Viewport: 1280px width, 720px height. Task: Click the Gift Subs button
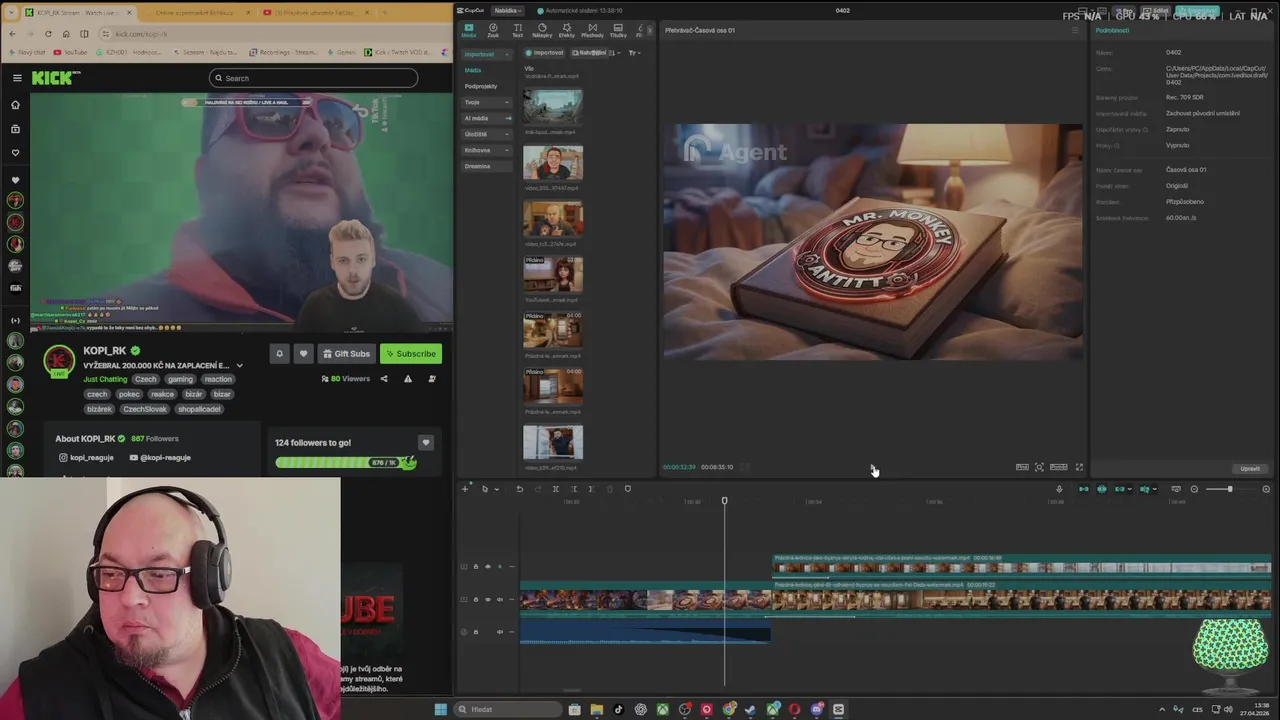pos(346,354)
